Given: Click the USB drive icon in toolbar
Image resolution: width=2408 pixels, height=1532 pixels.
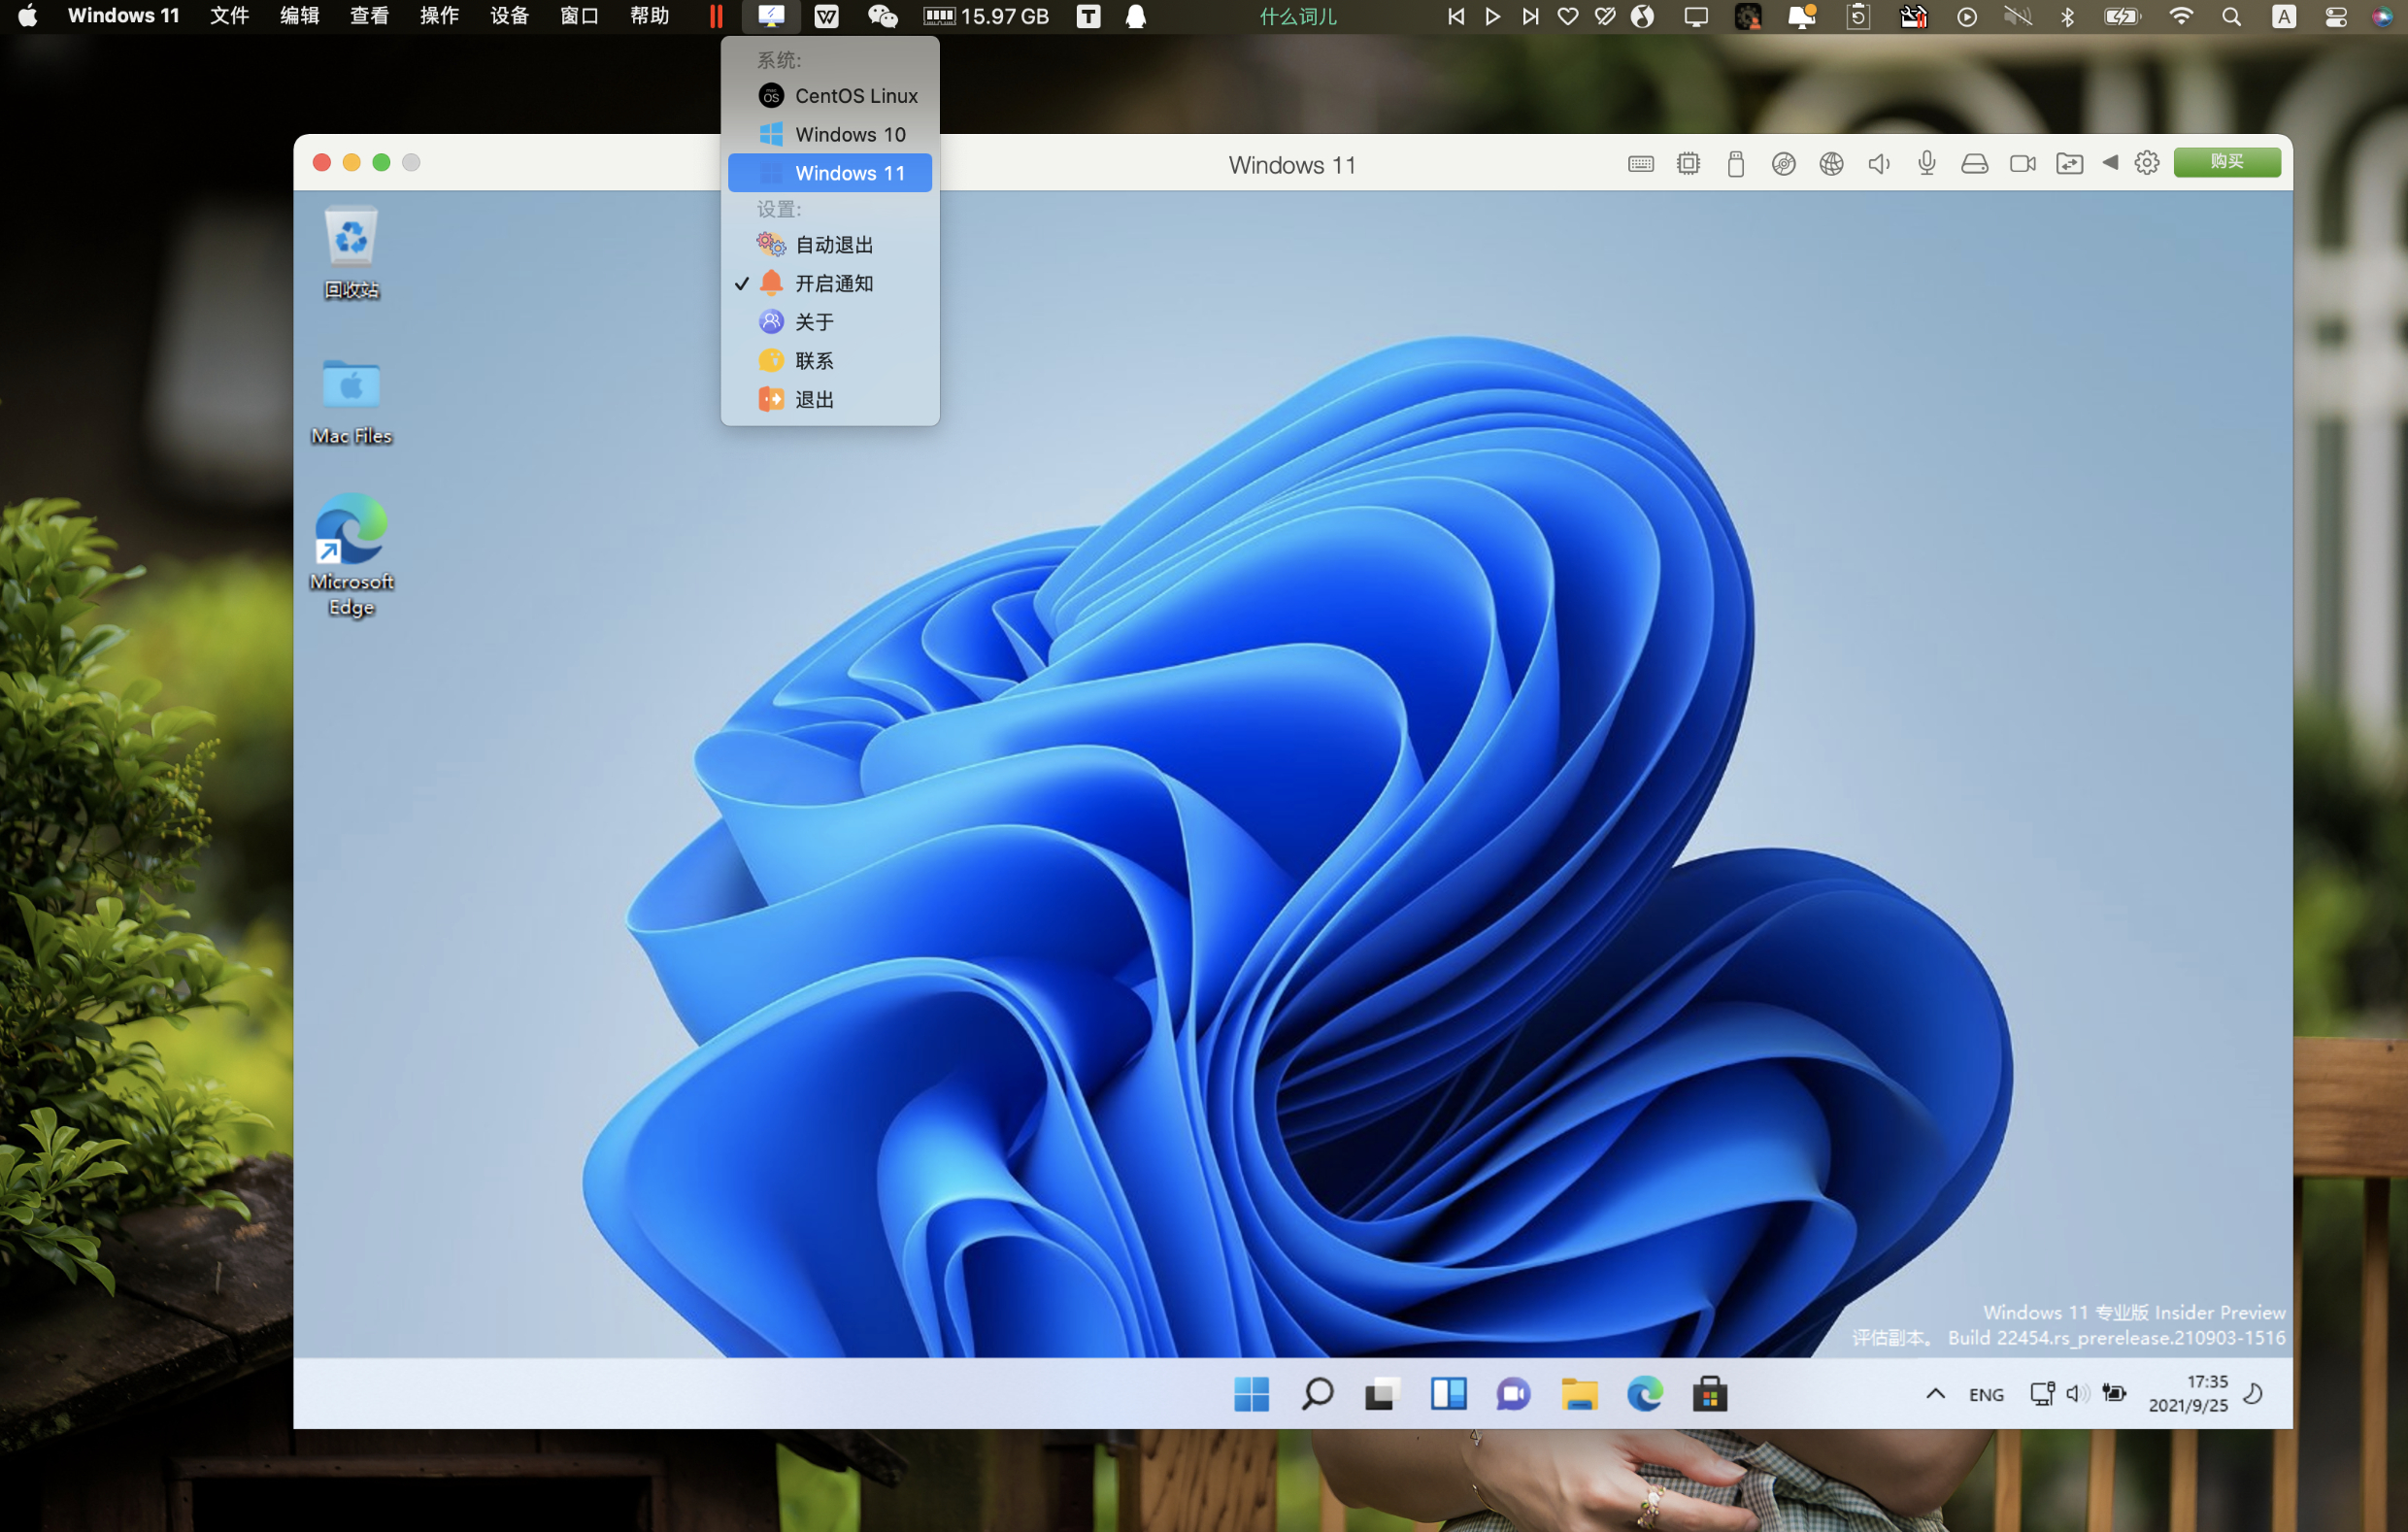Looking at the screenshot, I should [x=1735, y=164].
